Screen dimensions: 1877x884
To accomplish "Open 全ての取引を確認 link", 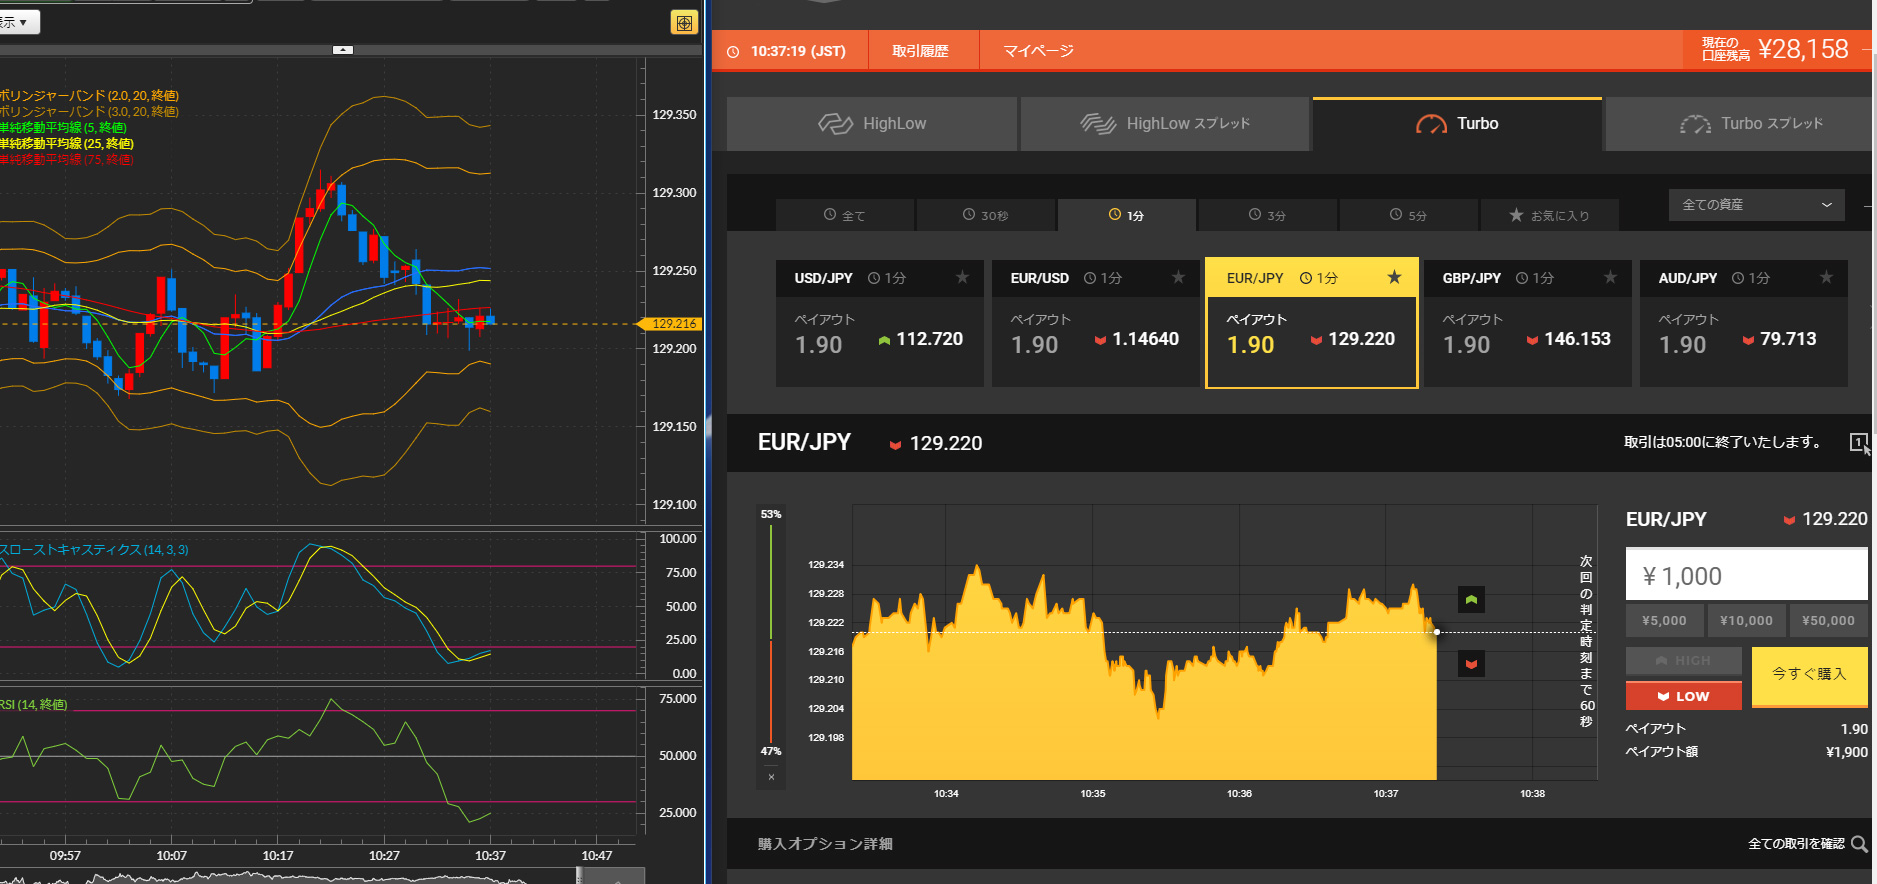I will coord(1795,844).
